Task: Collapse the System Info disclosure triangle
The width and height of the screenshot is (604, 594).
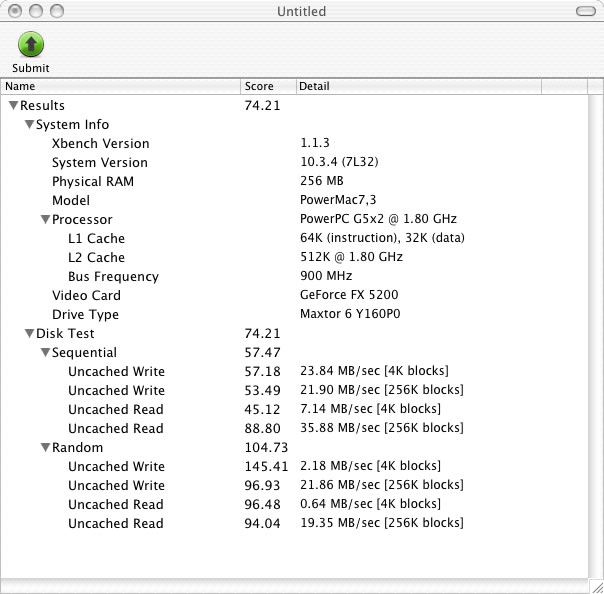Action: coord(29,124)
